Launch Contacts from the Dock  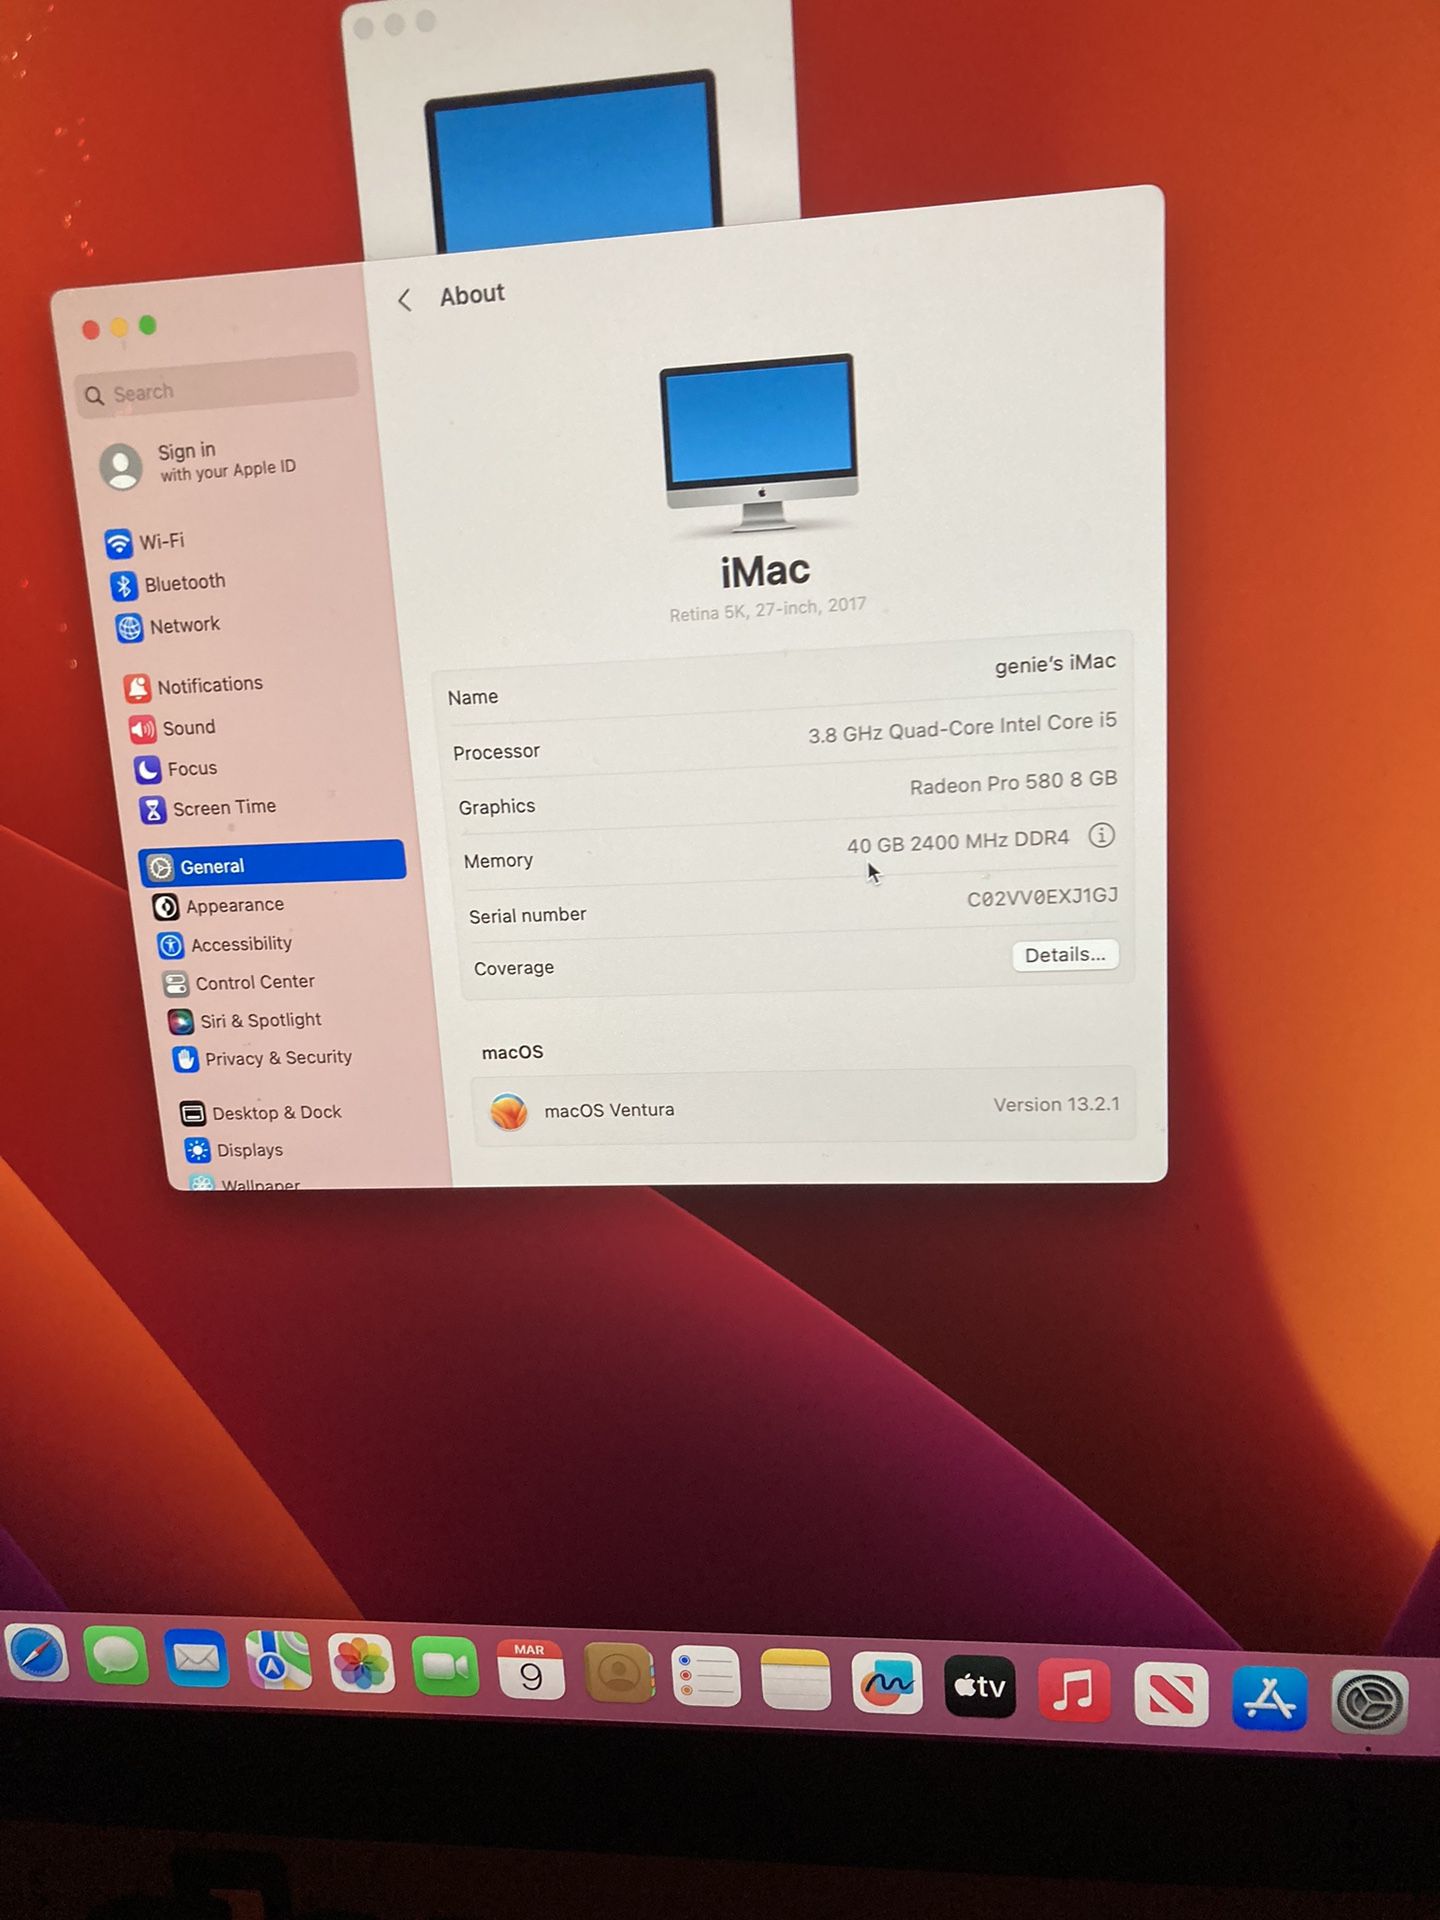click(618, 1674)
